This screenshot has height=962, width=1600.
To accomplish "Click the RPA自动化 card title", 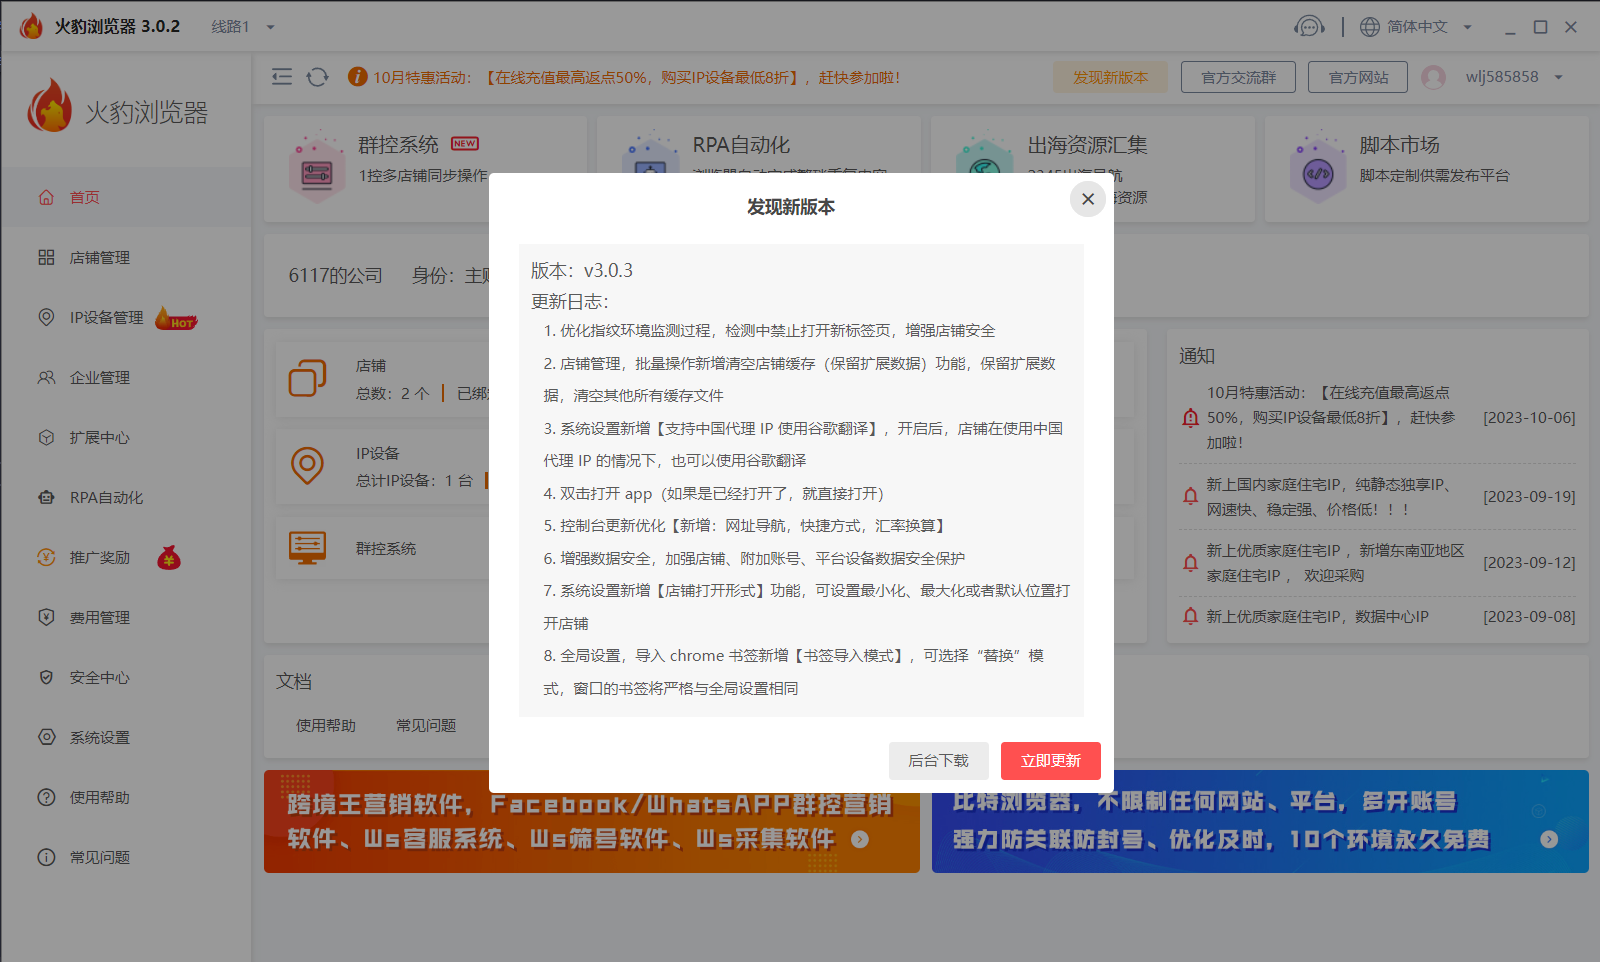I will tap(741, 145).
